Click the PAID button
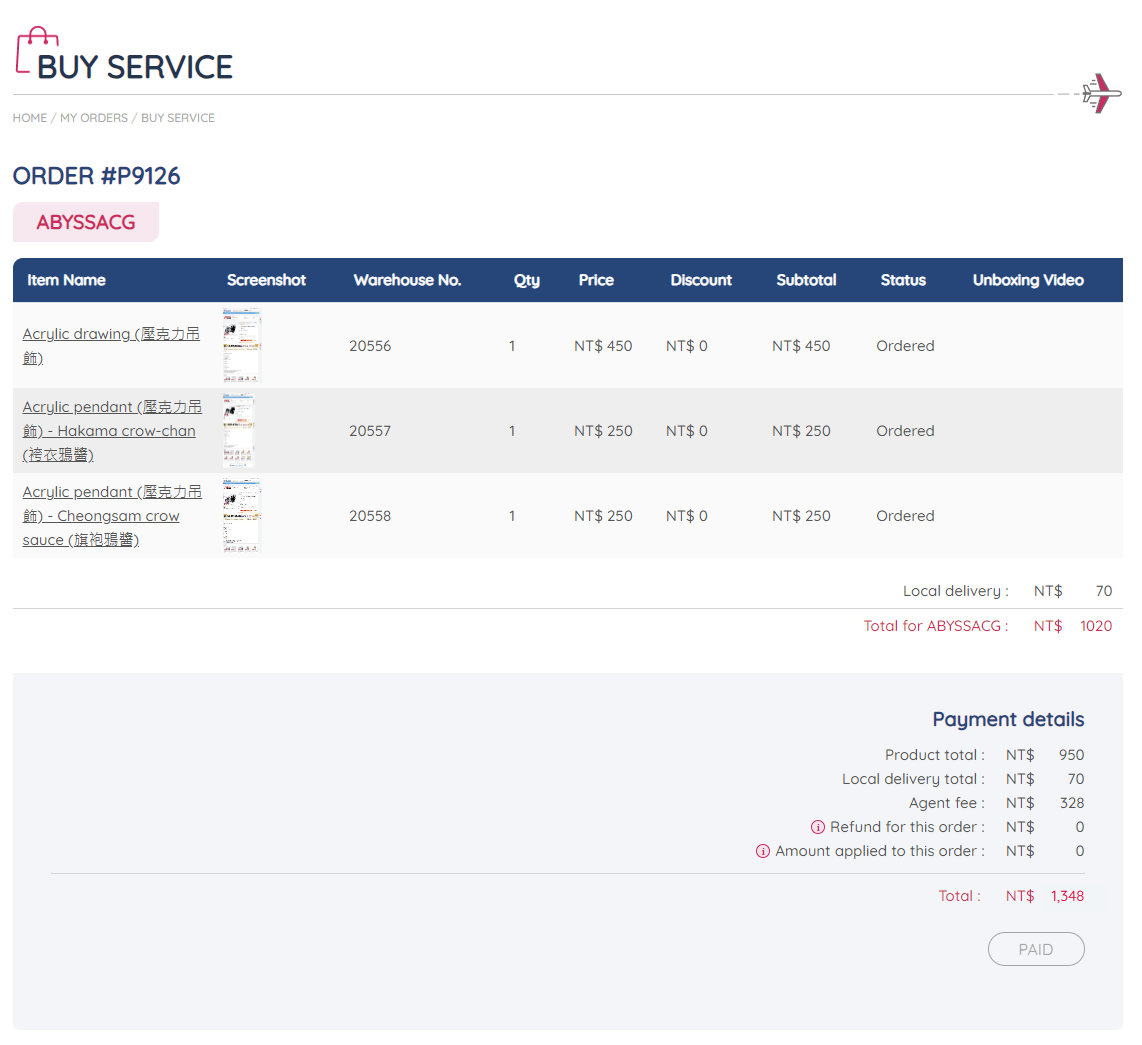The image size is (1142, 1045). [x=1035, y=949]
